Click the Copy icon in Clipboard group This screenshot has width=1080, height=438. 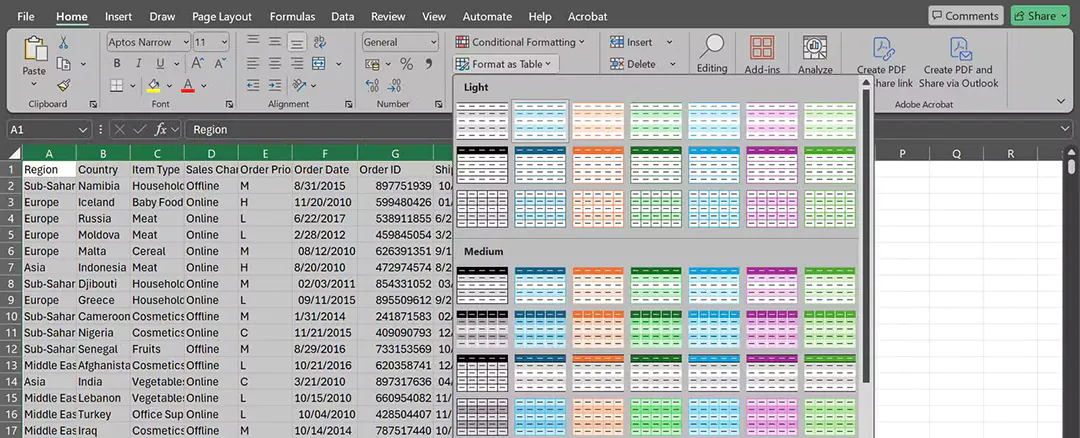coord(64,64)
